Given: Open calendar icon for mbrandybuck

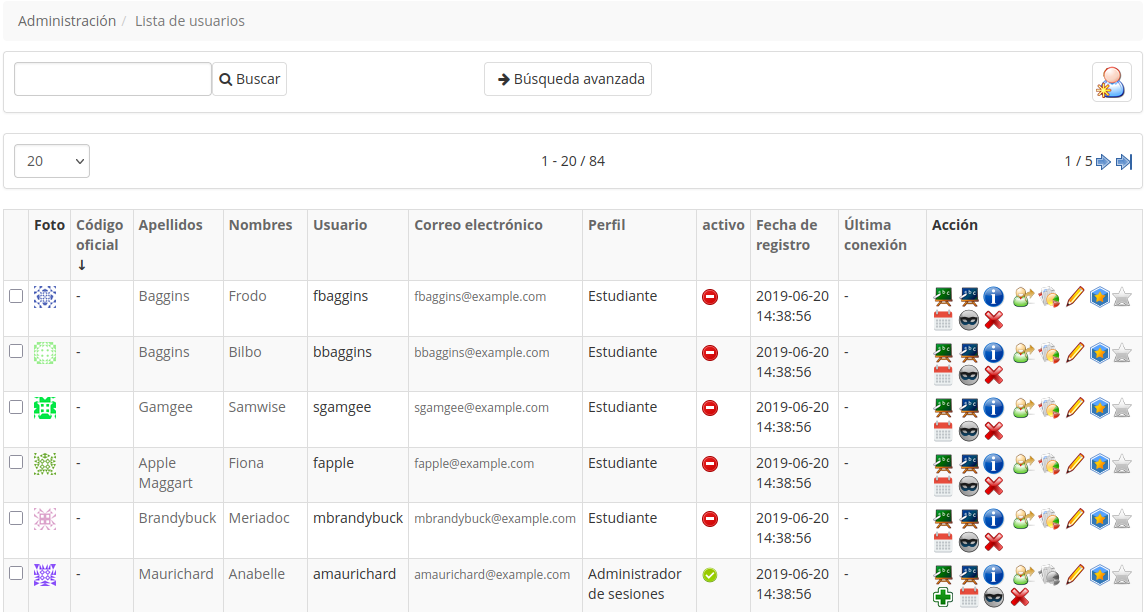Looking at the screenshot, I should click(943, 542).
